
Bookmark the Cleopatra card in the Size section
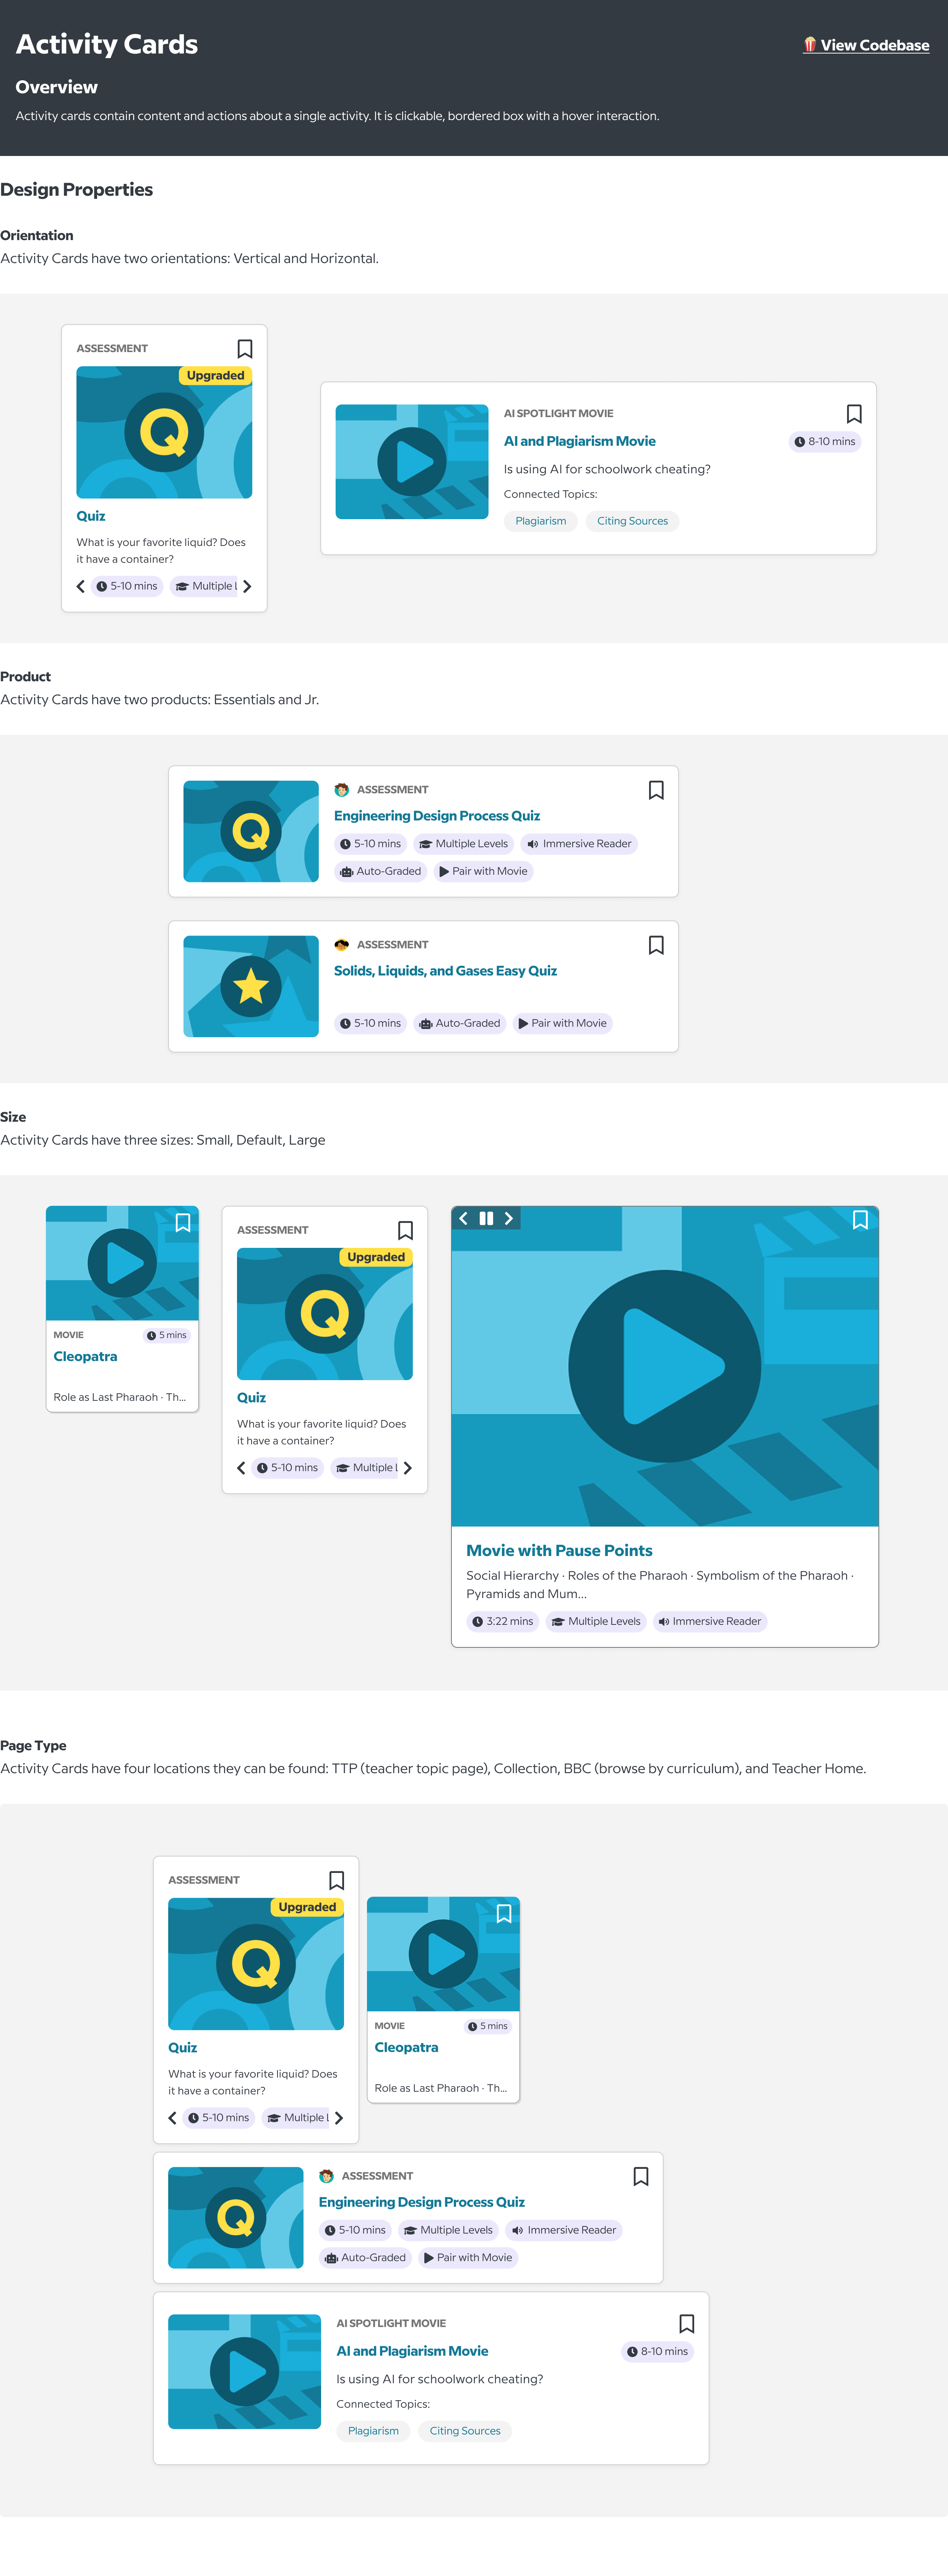pyautogui.click(x=183, y=1223)
